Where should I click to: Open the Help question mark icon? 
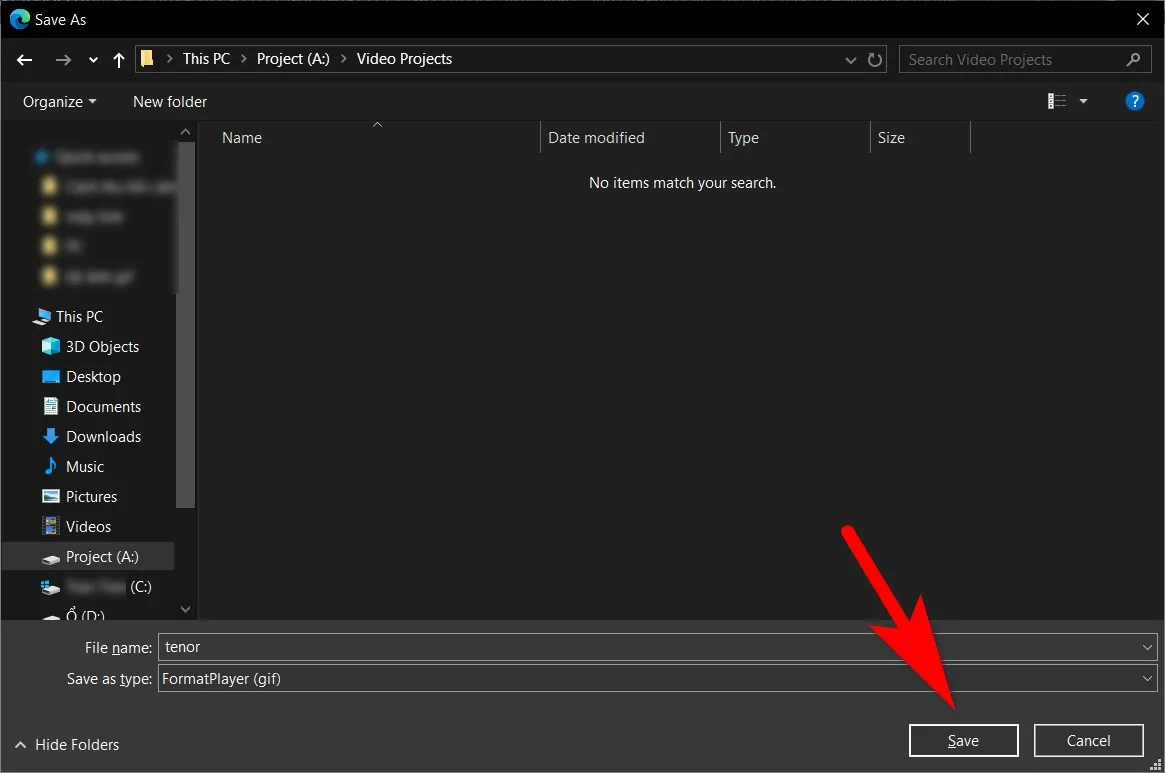[1134, 101]
